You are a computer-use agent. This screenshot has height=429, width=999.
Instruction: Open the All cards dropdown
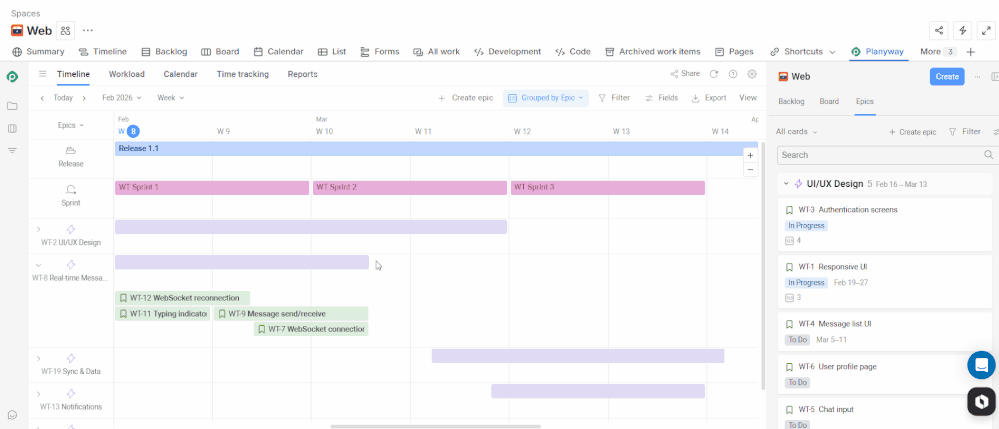[796, 132]
